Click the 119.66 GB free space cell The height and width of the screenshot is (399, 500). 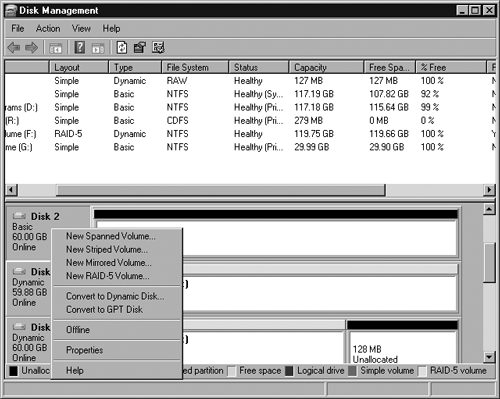(389, 134)
